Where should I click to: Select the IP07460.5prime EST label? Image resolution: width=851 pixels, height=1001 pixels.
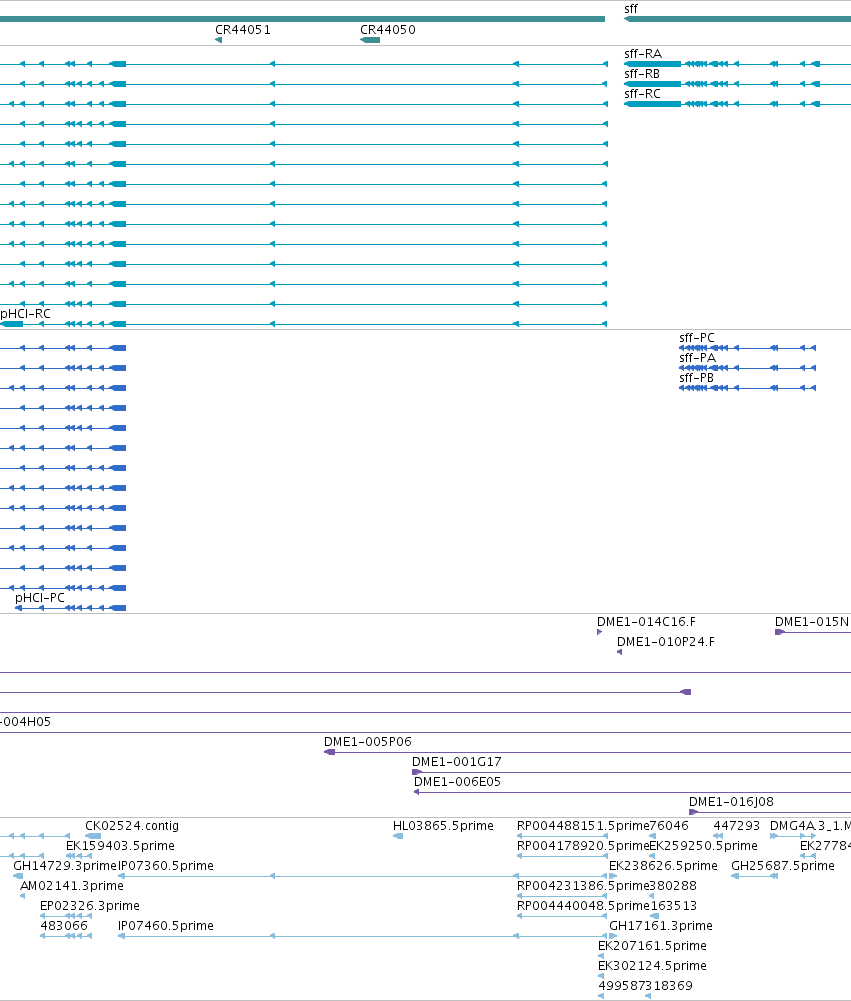click(x=166, y=926)
